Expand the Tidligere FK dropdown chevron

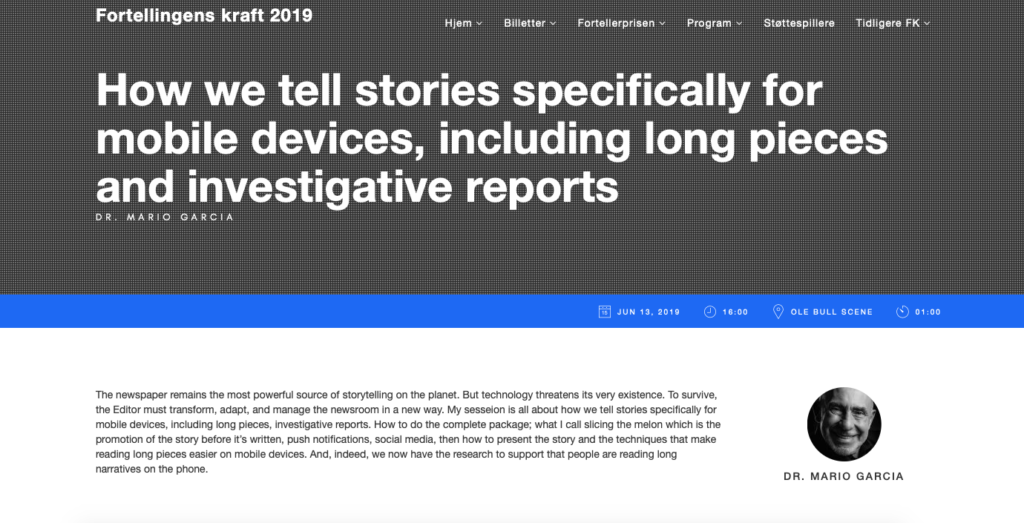[x=927, y=24]
